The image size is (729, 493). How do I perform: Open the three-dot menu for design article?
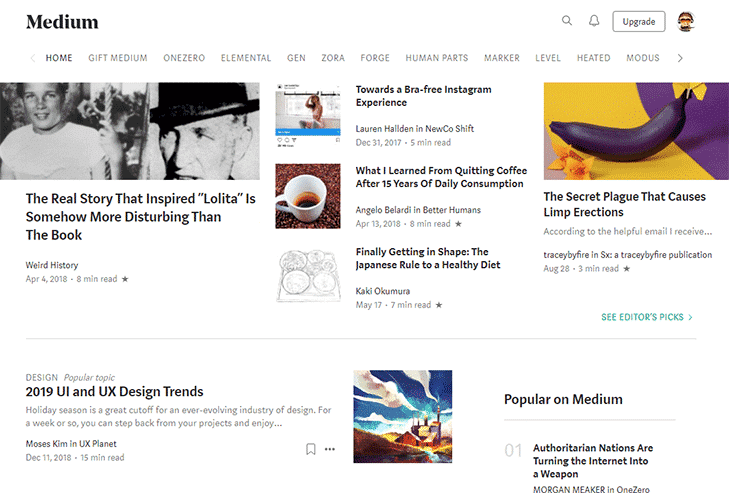click(x=330, y=449)
